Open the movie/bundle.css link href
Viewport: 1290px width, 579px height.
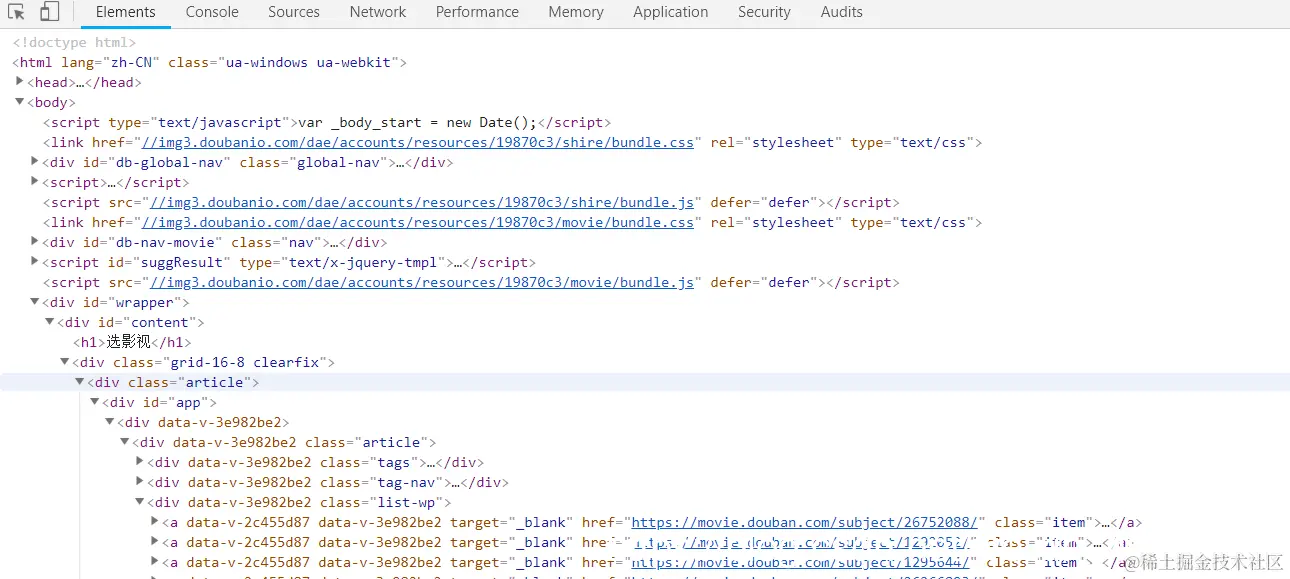click(418, 222)
